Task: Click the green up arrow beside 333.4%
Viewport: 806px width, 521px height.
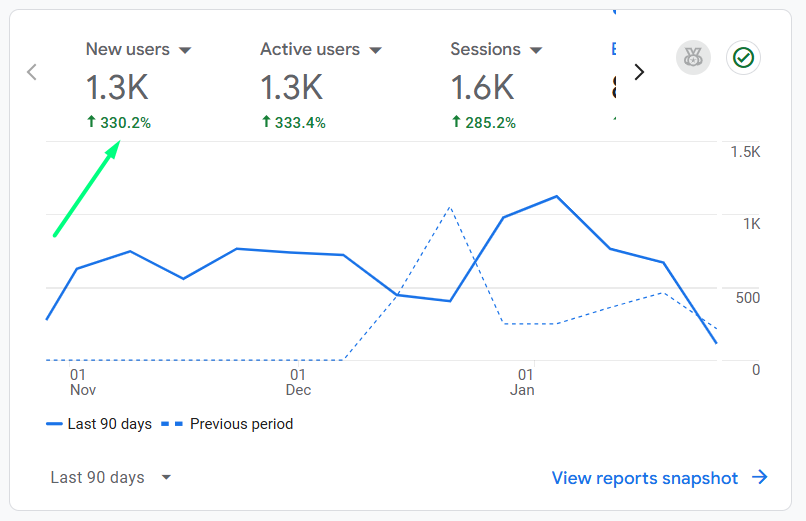Action: [266, 123]
